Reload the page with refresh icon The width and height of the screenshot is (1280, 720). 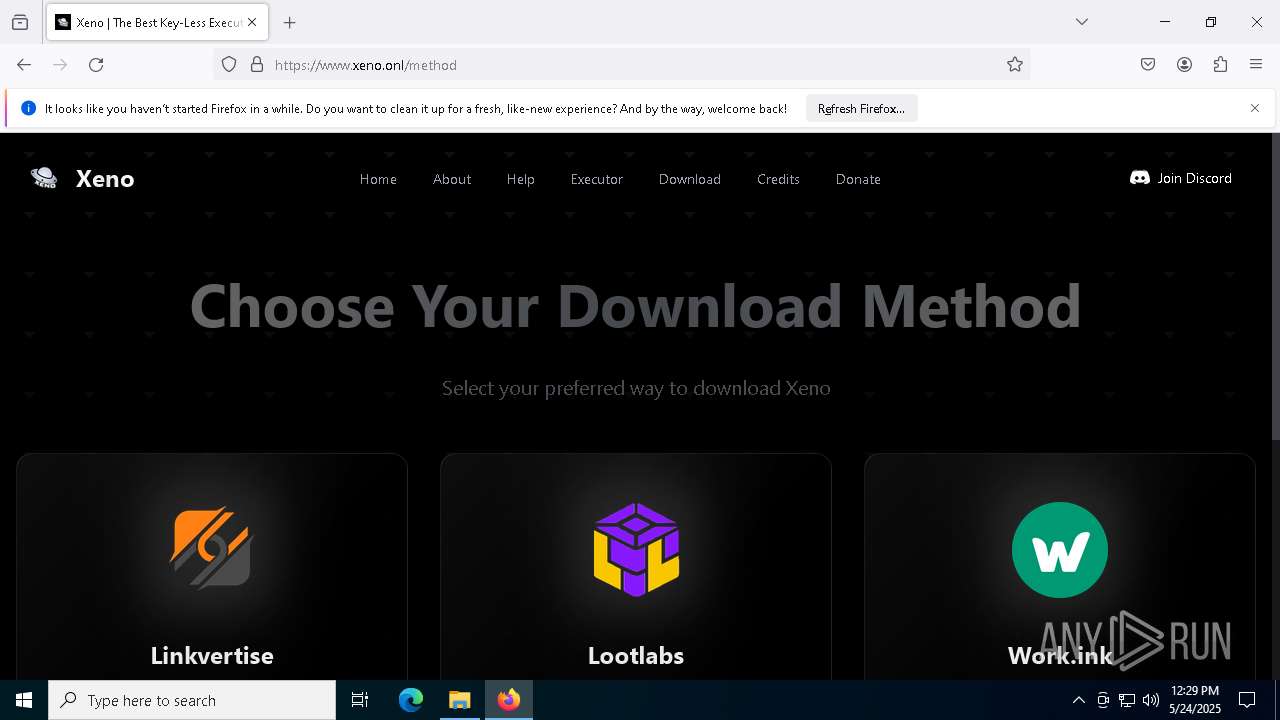(96, 65)
